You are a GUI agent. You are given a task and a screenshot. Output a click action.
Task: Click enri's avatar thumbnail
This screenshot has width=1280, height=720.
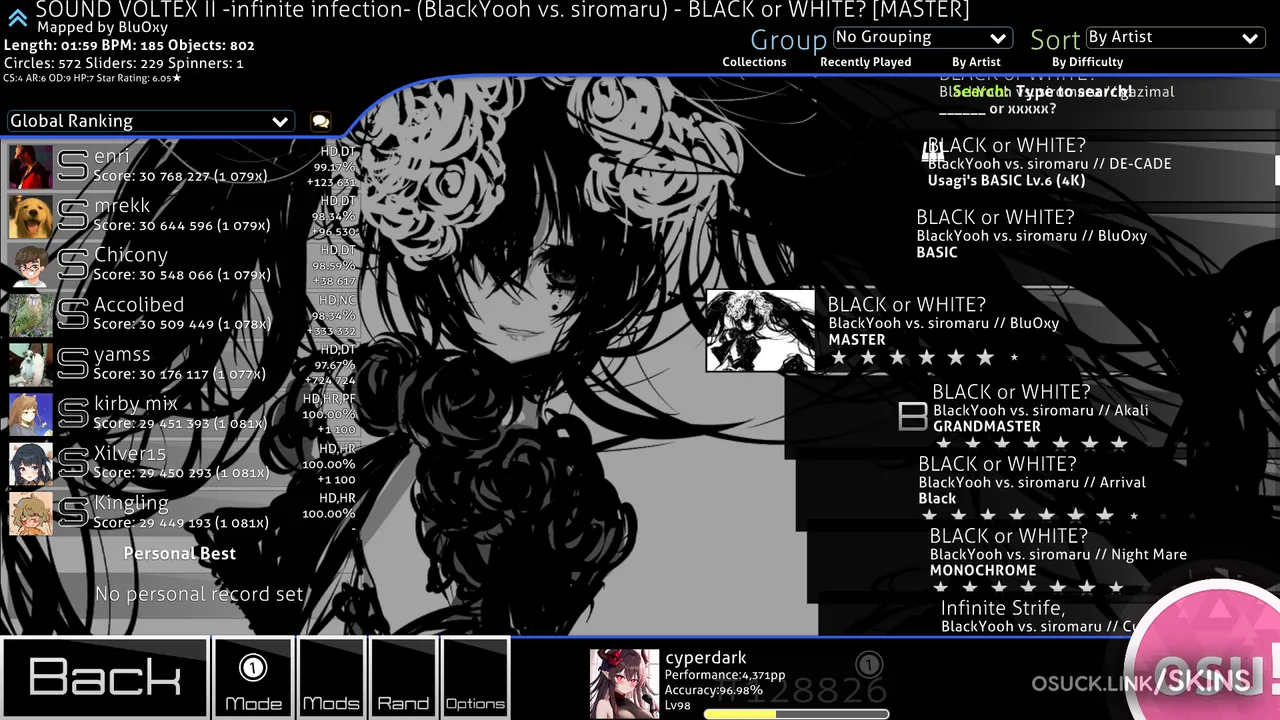31,166
